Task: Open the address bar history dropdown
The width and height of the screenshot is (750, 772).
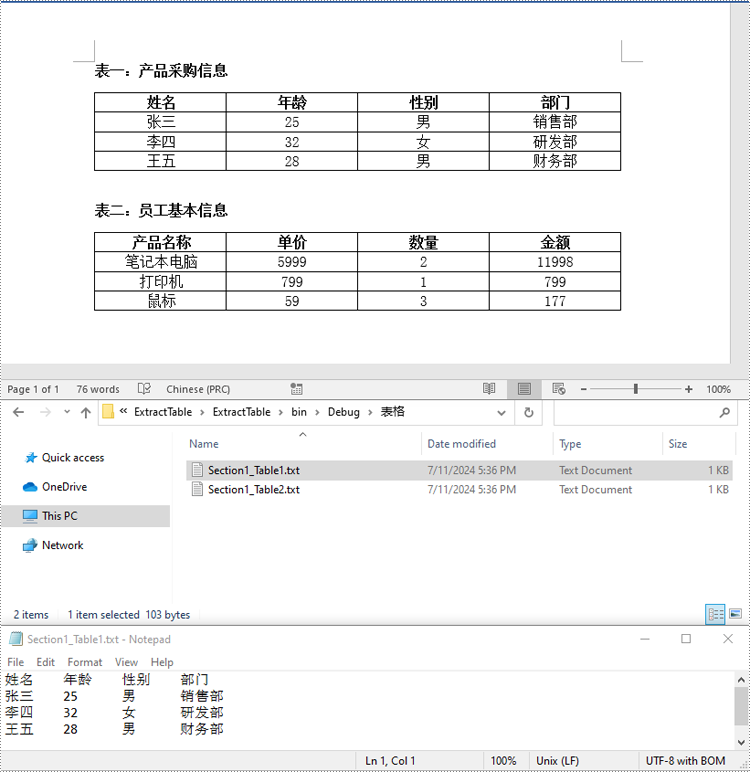Action: pos(501,413)
